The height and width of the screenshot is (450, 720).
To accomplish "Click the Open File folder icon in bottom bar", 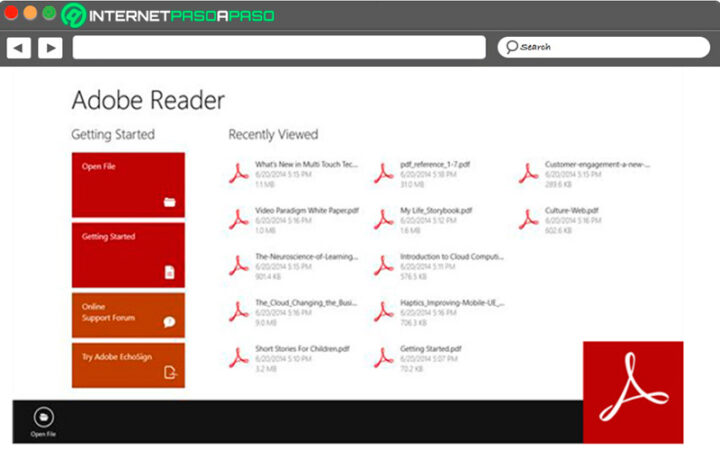I will (43, 418).
